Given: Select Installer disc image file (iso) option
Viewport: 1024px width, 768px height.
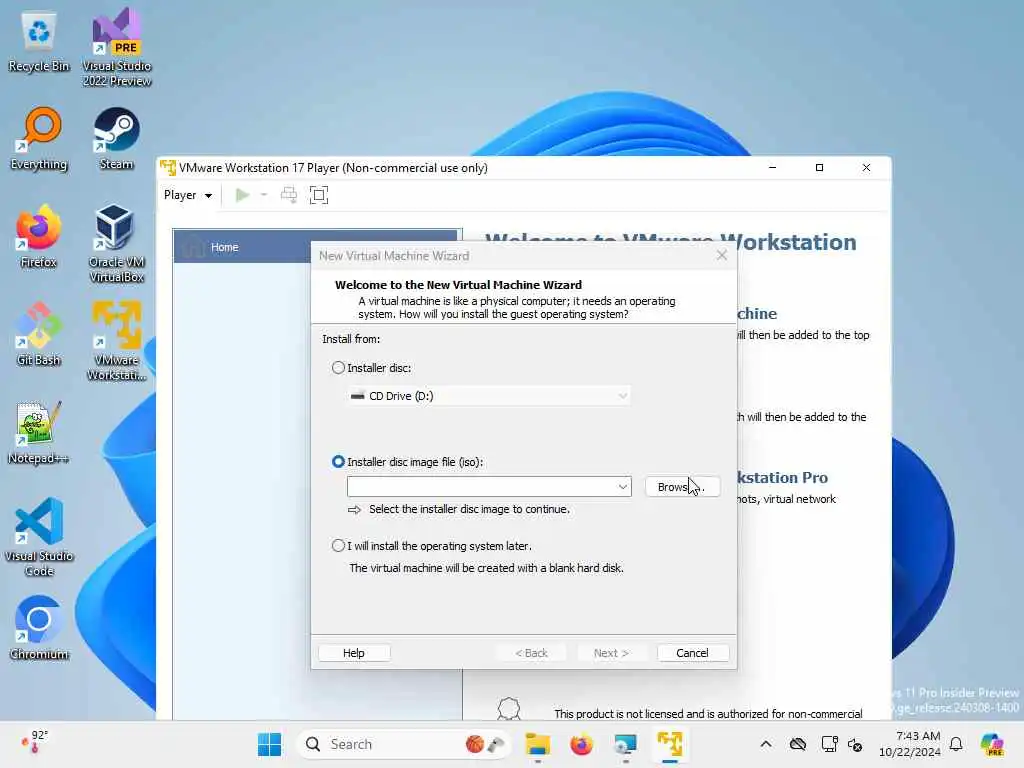Looking at the screenshot, I should pyautogui.click(x=338, y=462).
